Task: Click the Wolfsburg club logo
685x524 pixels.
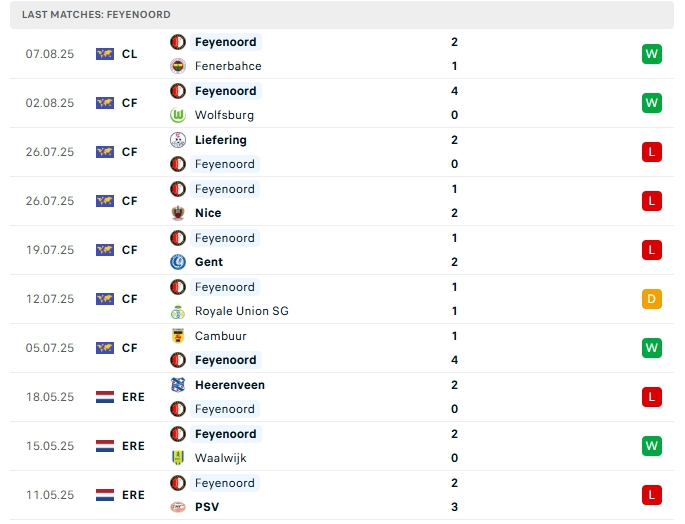Action: (x=178, y=115)
